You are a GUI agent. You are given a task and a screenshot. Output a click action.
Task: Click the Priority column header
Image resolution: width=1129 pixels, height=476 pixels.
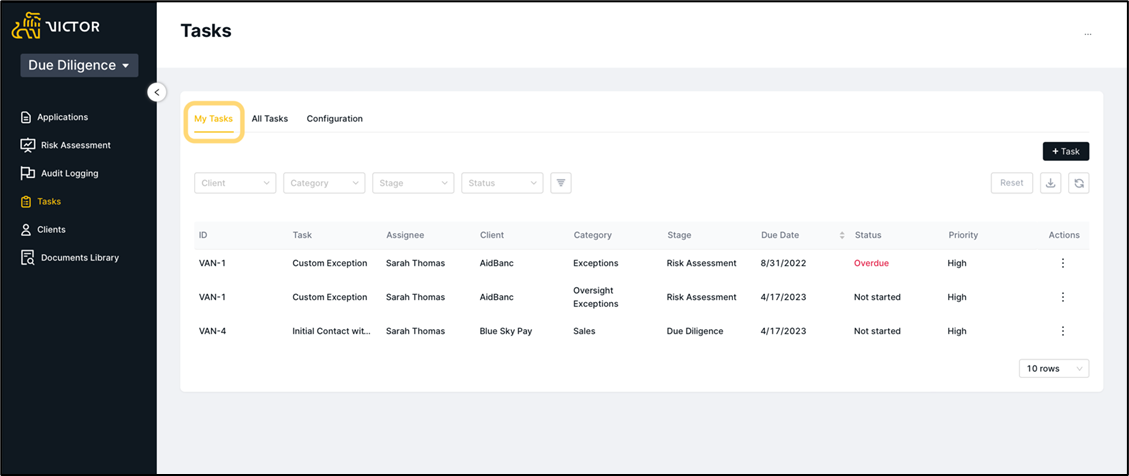963,235
